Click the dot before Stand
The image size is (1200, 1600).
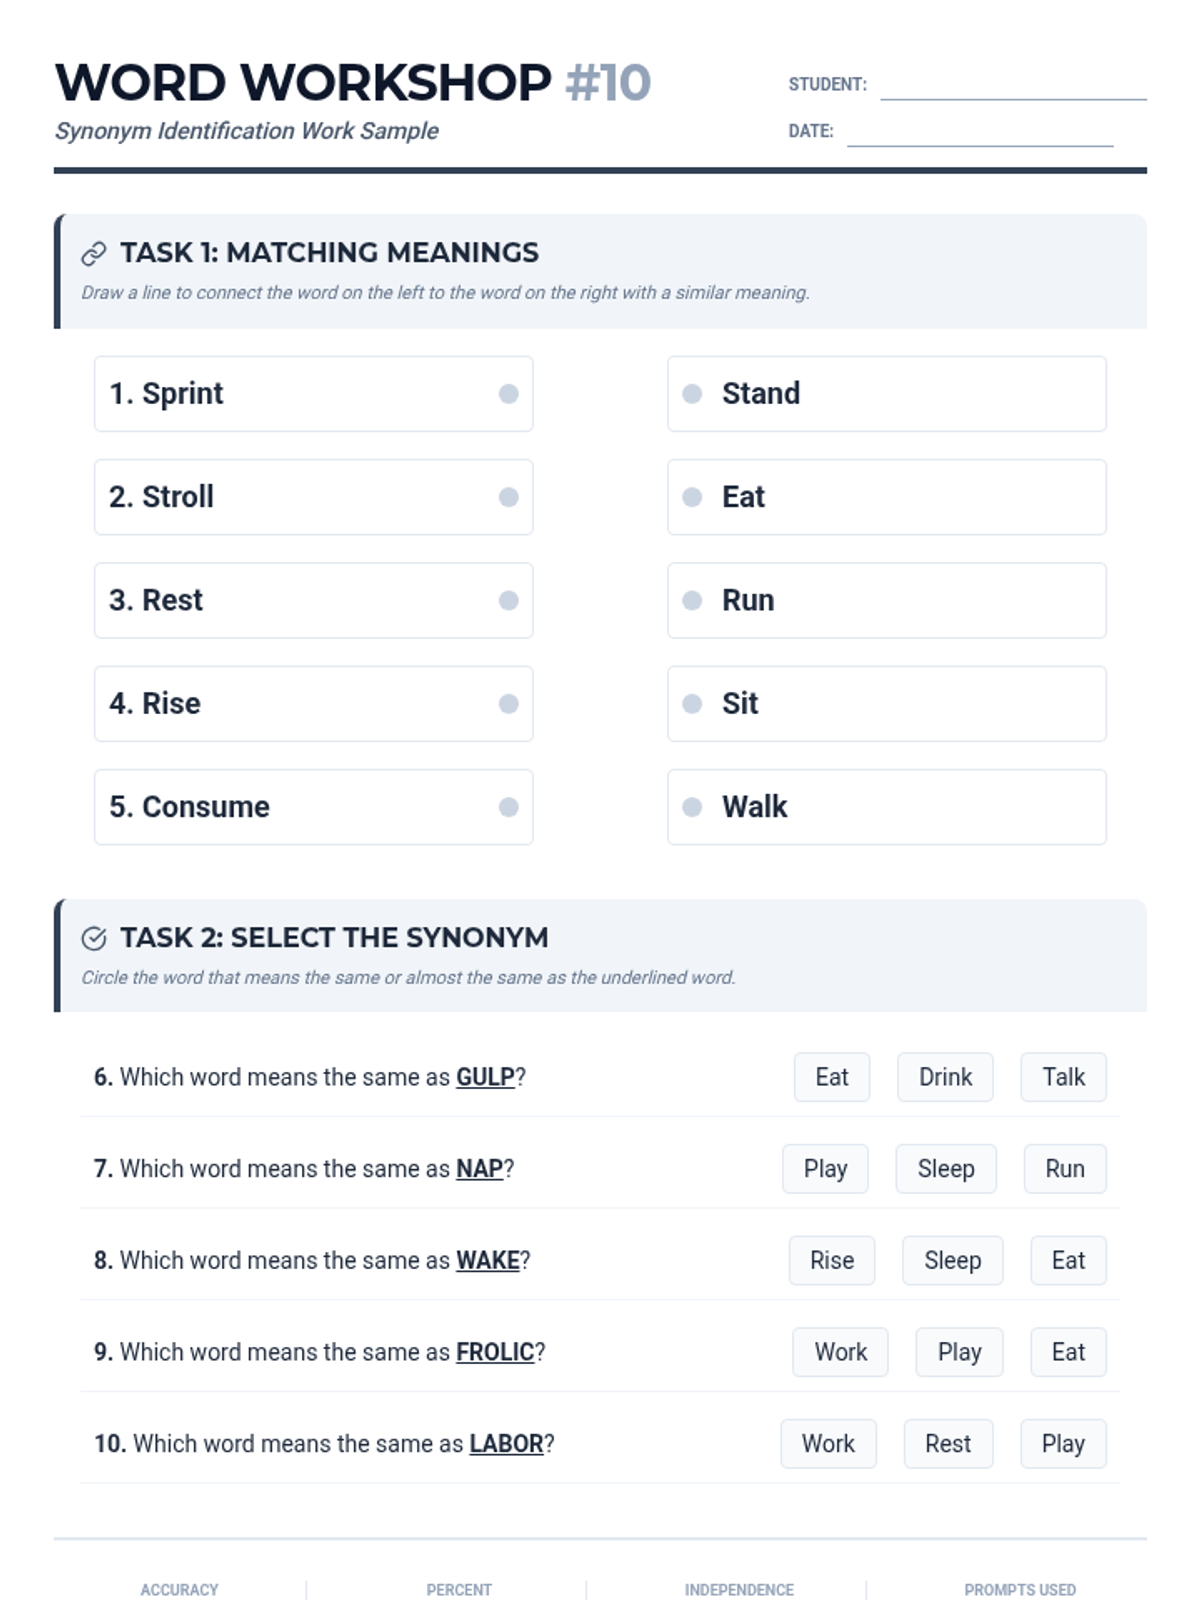click(692, 394)
